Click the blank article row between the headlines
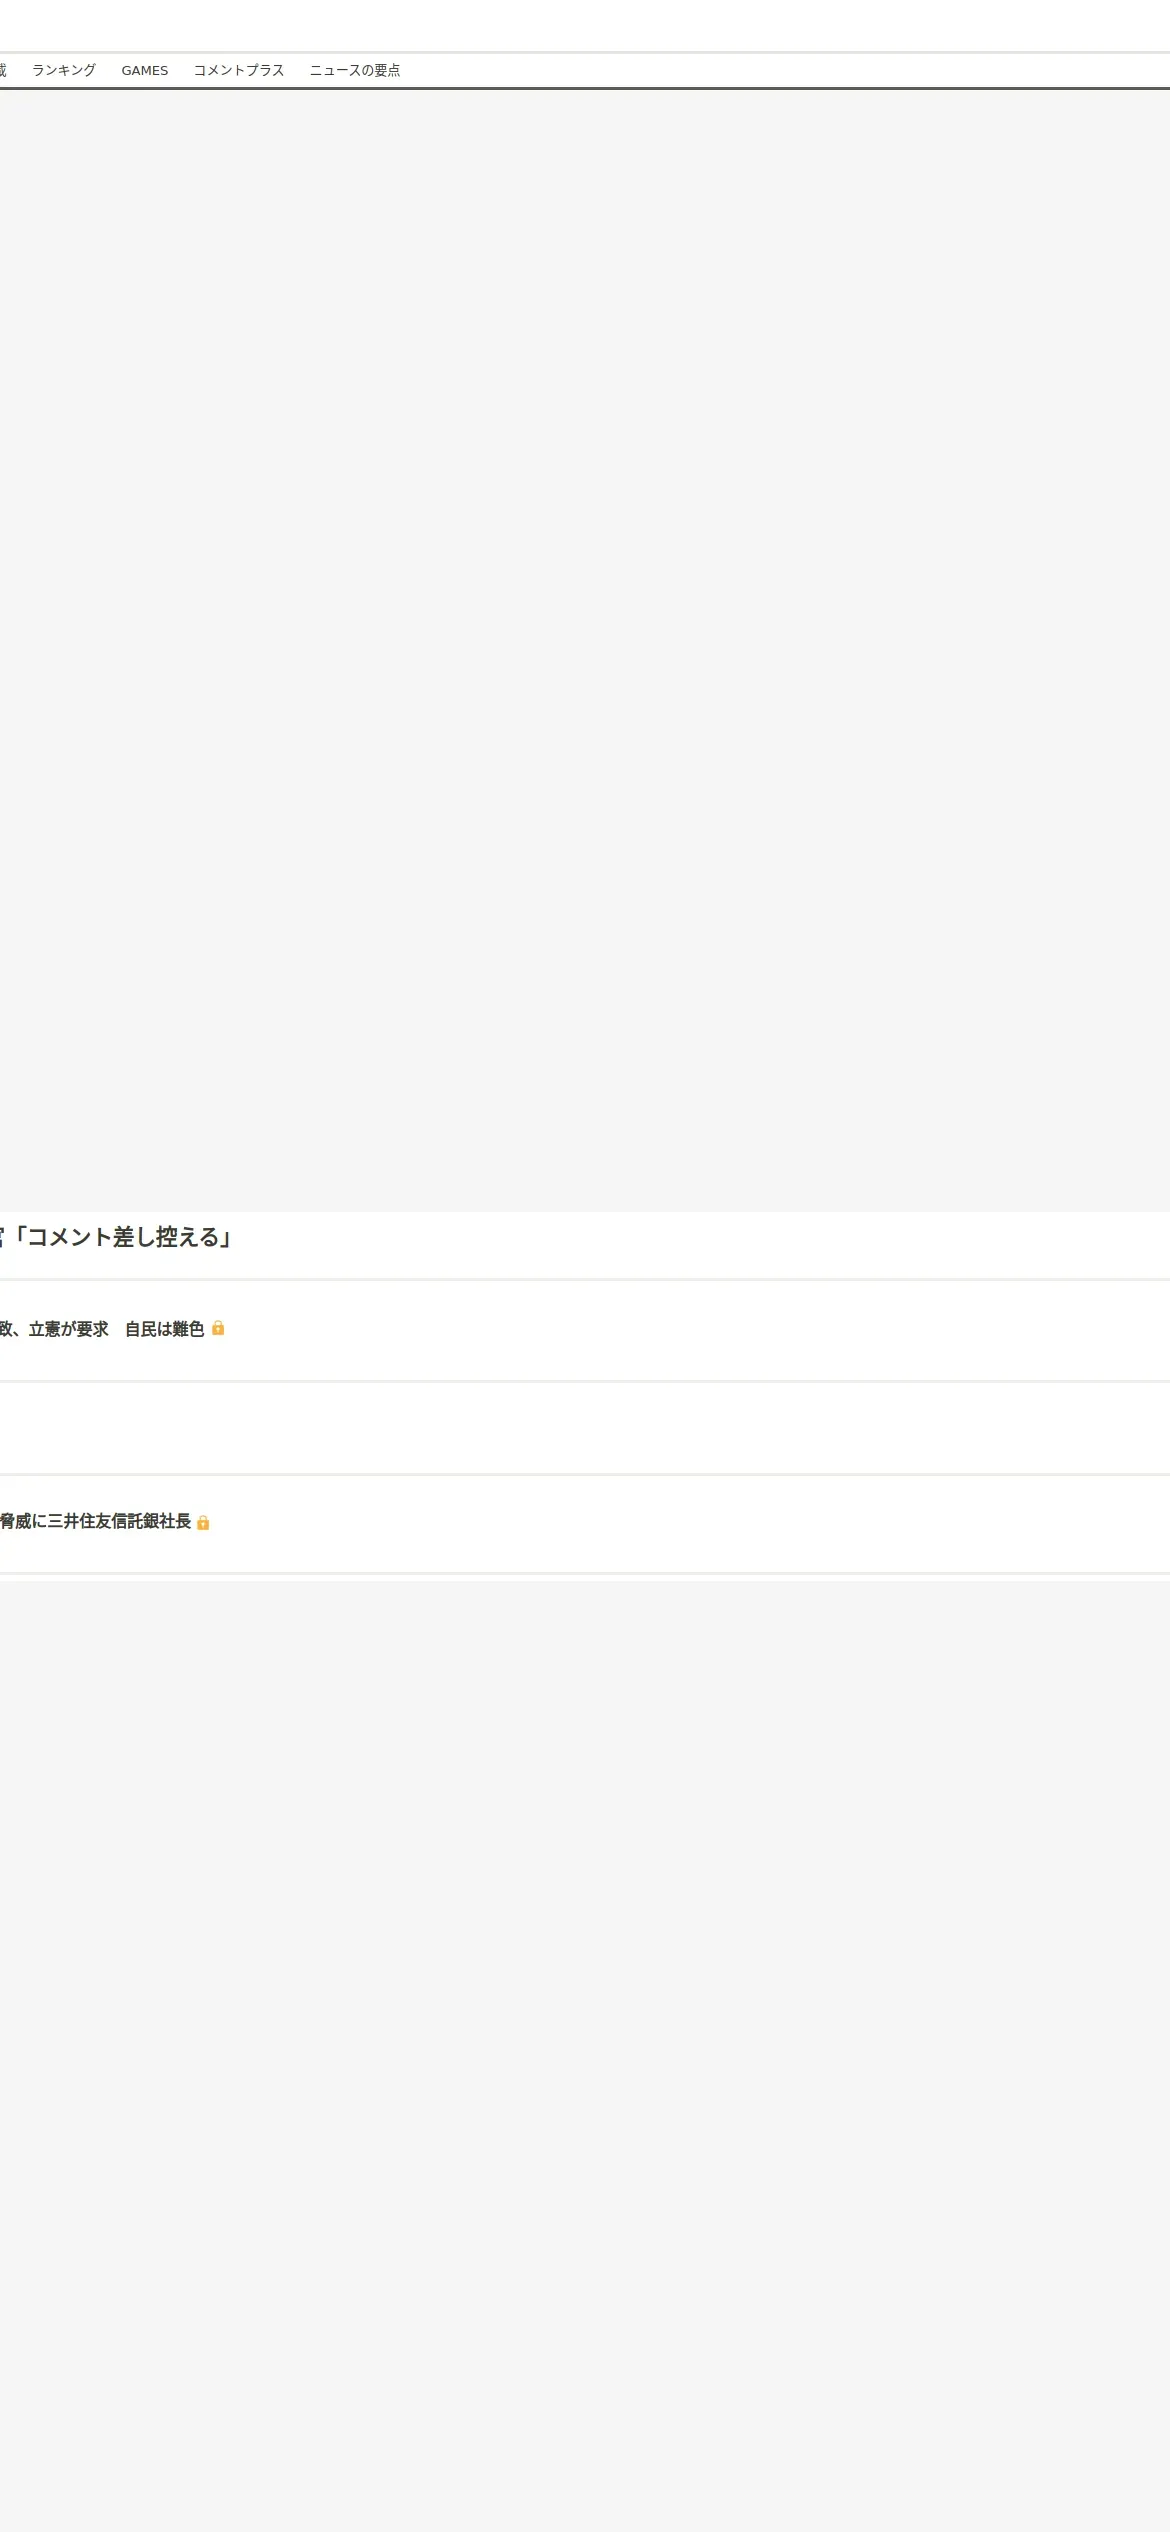Screen dimensions: 1170x2532 (585, 1428)
